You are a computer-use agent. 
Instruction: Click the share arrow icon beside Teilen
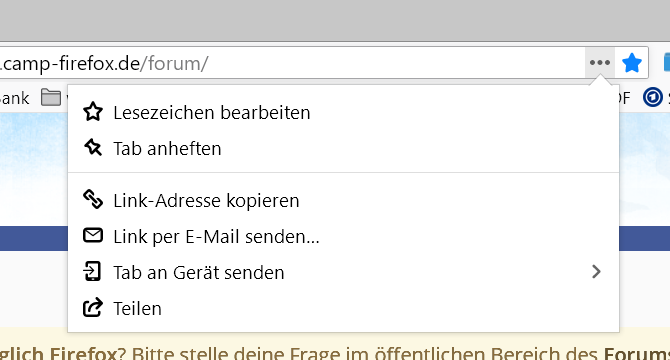click(x=93, y=307)
